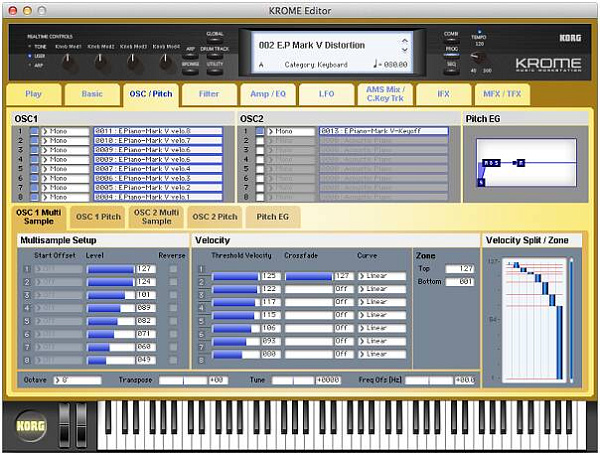
Task: Switch to SEQ mode button
Action: click(x=451, y=71)
